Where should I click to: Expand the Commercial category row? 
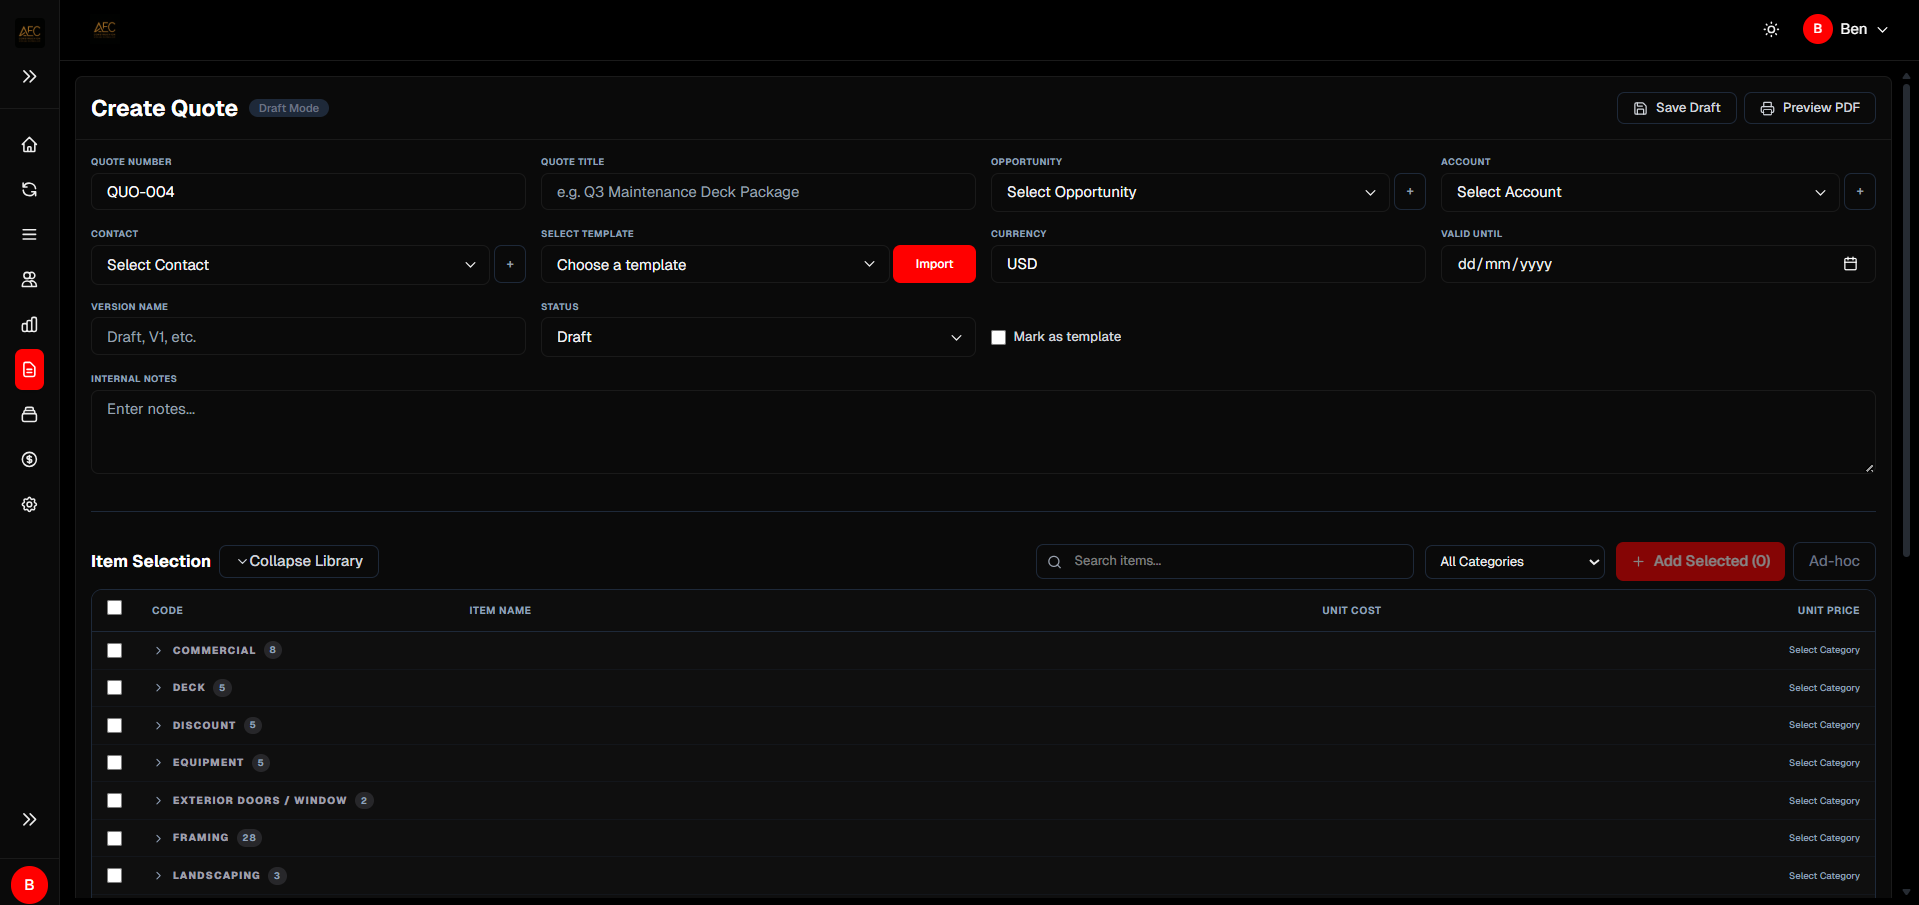[x=158, y=651]
